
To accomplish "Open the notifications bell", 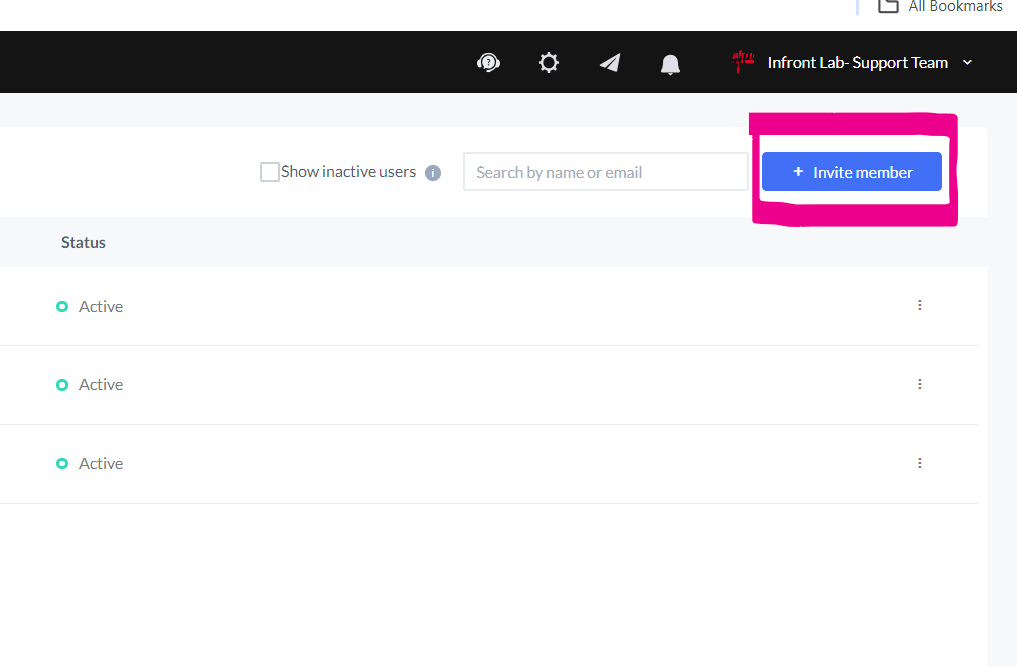I will click(x=670, y=62).
